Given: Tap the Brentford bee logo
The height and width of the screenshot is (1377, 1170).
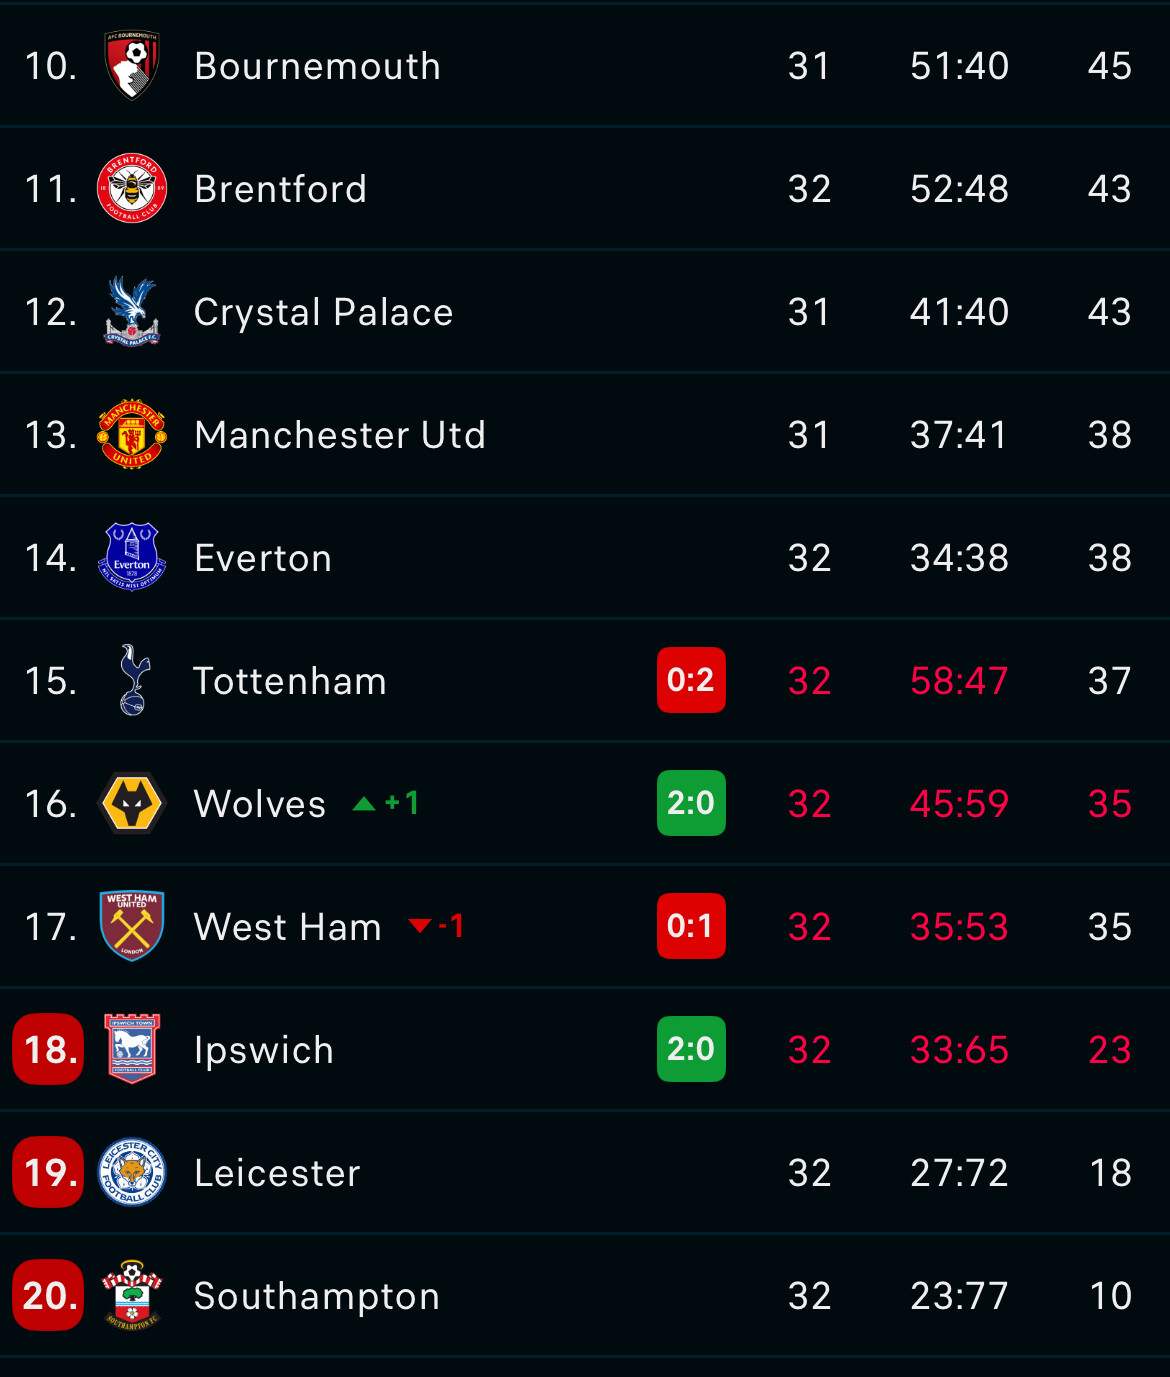Looking at the screenshot, I should click(132, 188).
